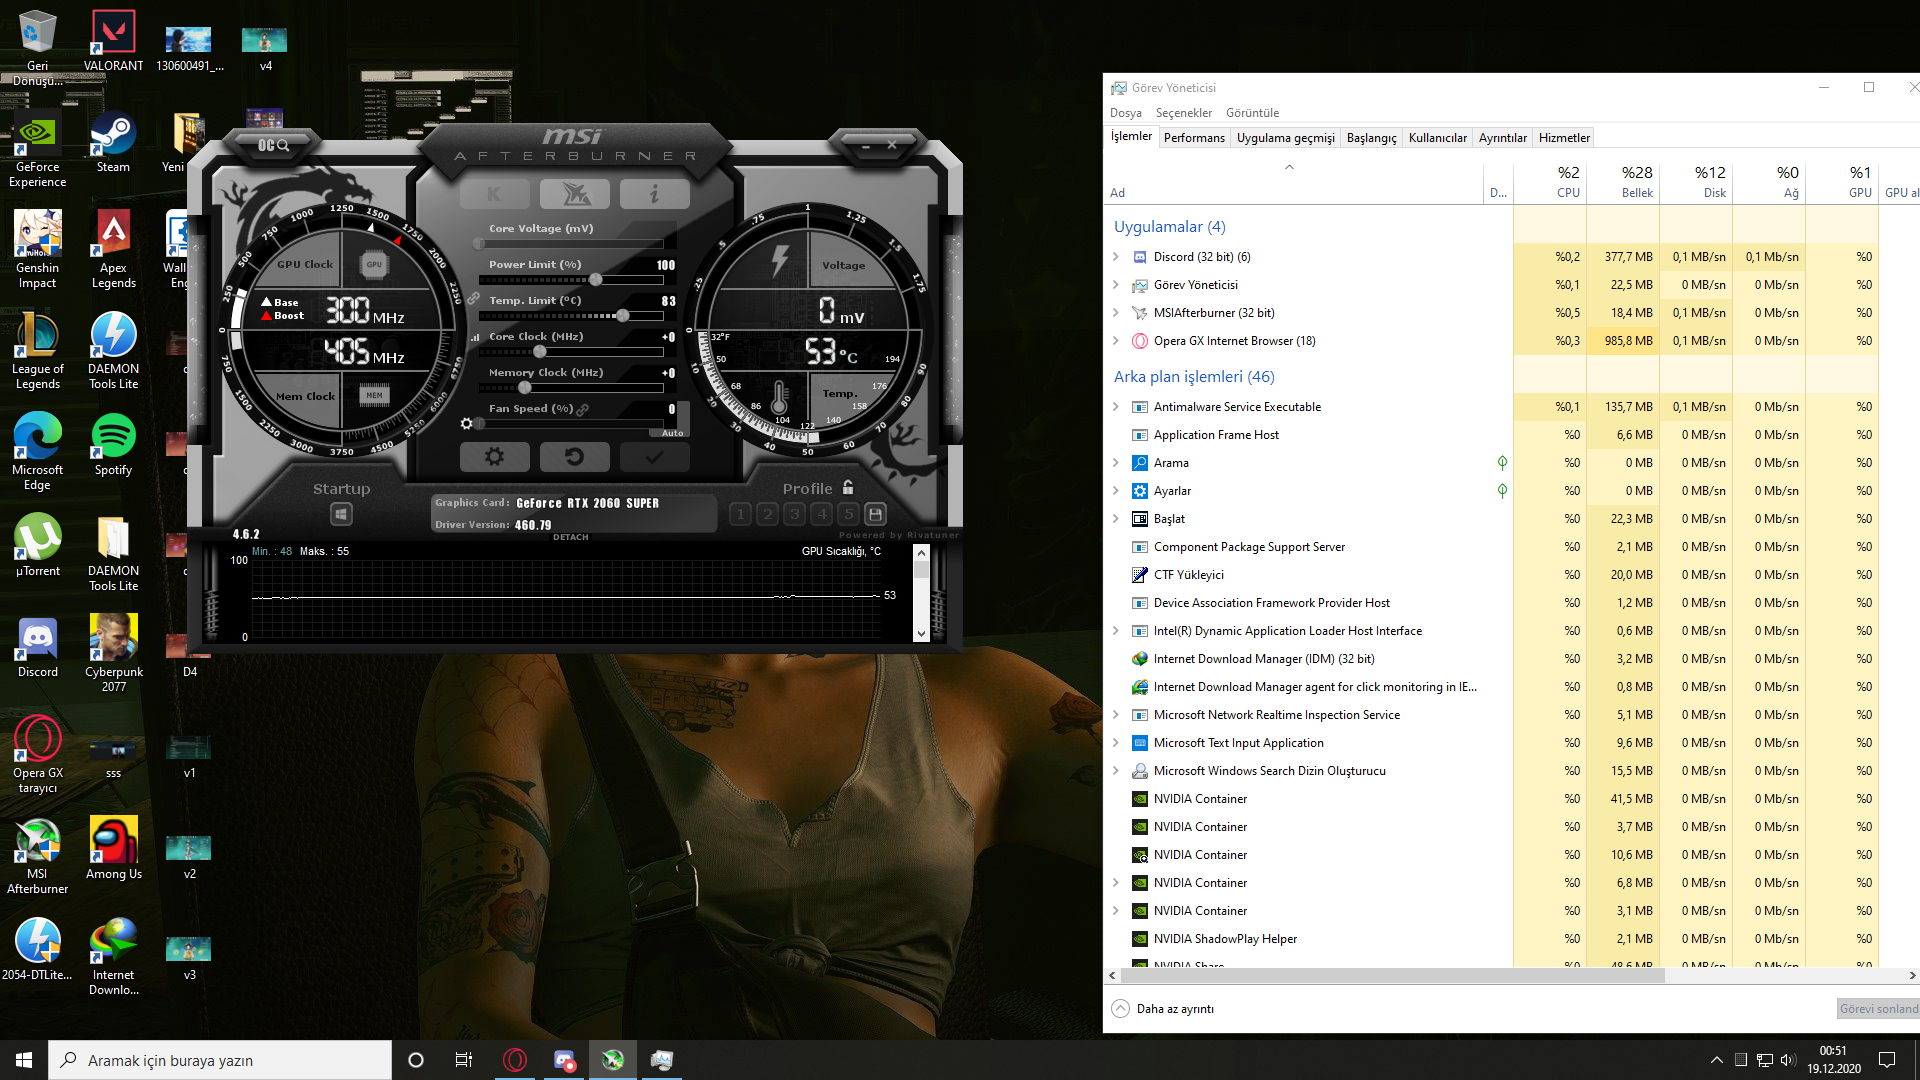Viewport: 1920px width, 1080px height.
Task: Open Cyberpunk 2077 desktop shortcut
Action: 113,653
